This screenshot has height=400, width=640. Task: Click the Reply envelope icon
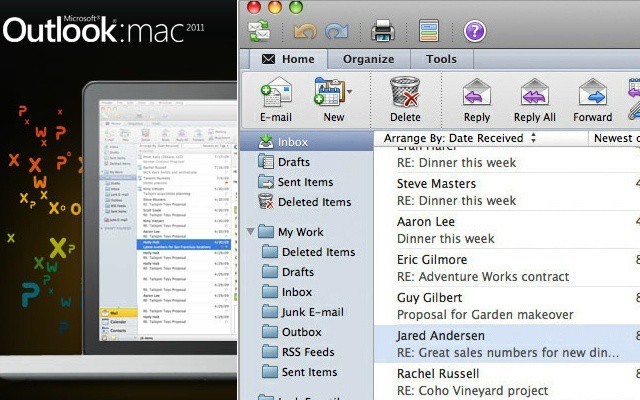point(477,100)
